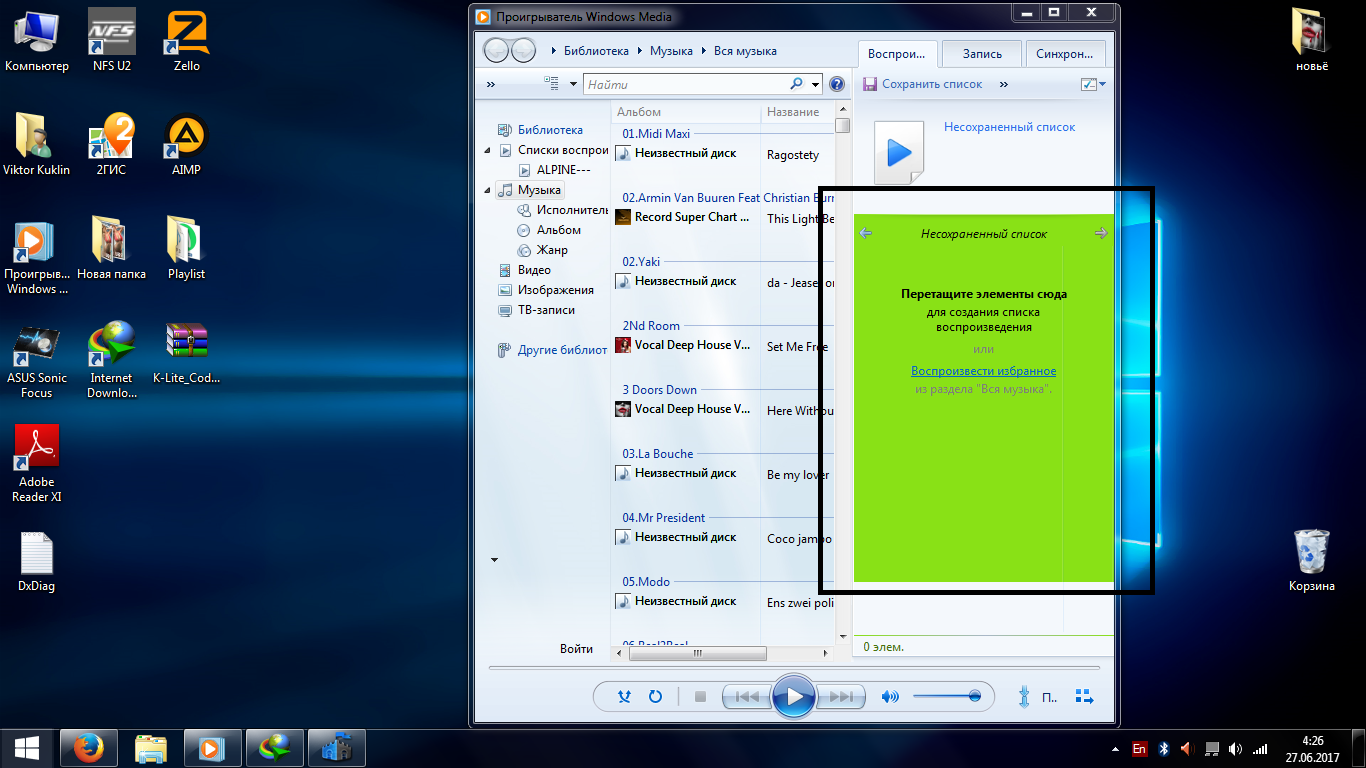Click the search magnifier icon

point(797,85)
